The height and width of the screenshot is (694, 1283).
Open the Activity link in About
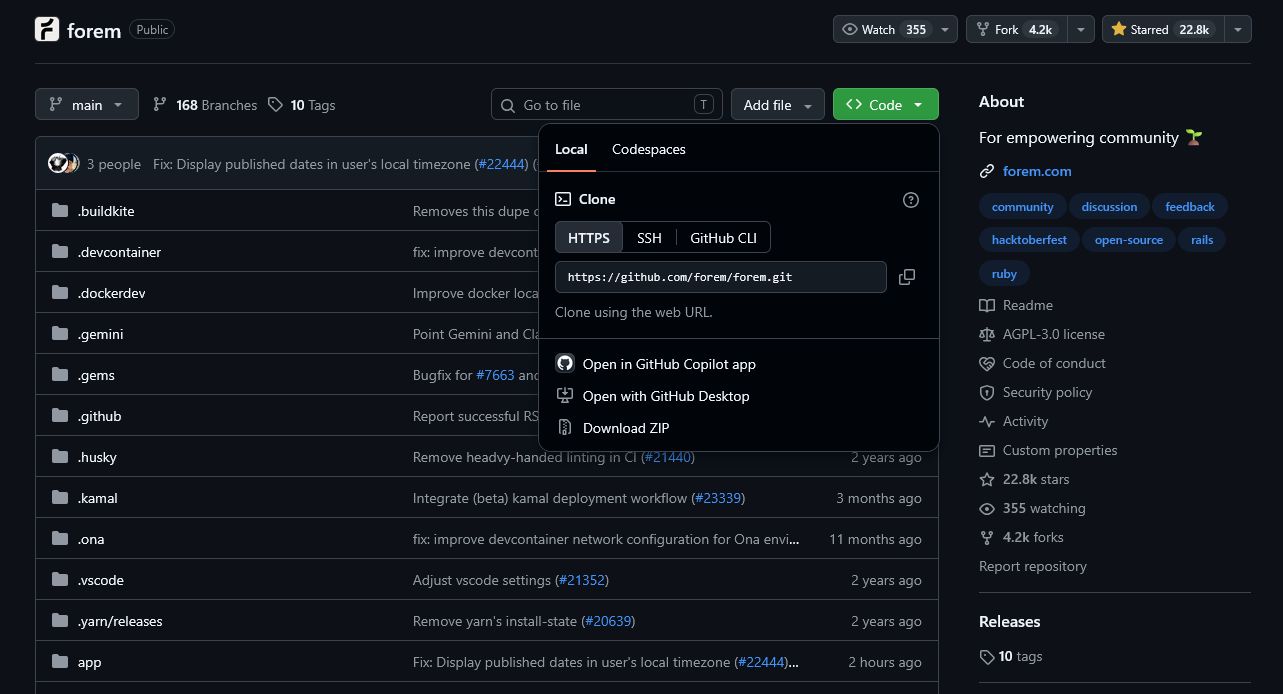[x=1014, y=422]
